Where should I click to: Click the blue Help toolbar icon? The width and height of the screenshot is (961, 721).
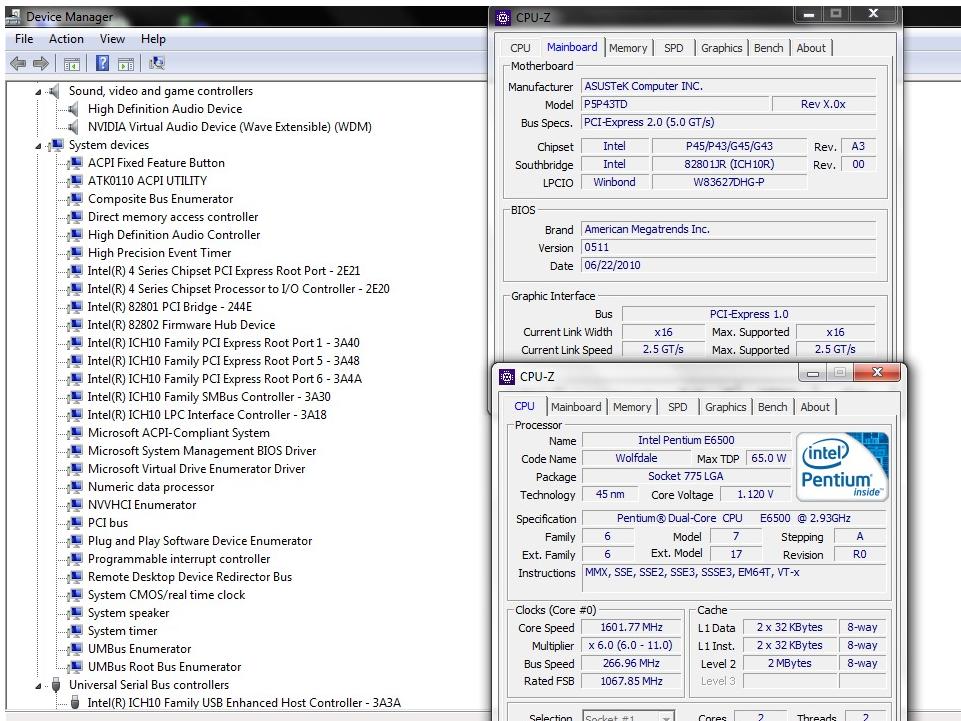[103, 63]
